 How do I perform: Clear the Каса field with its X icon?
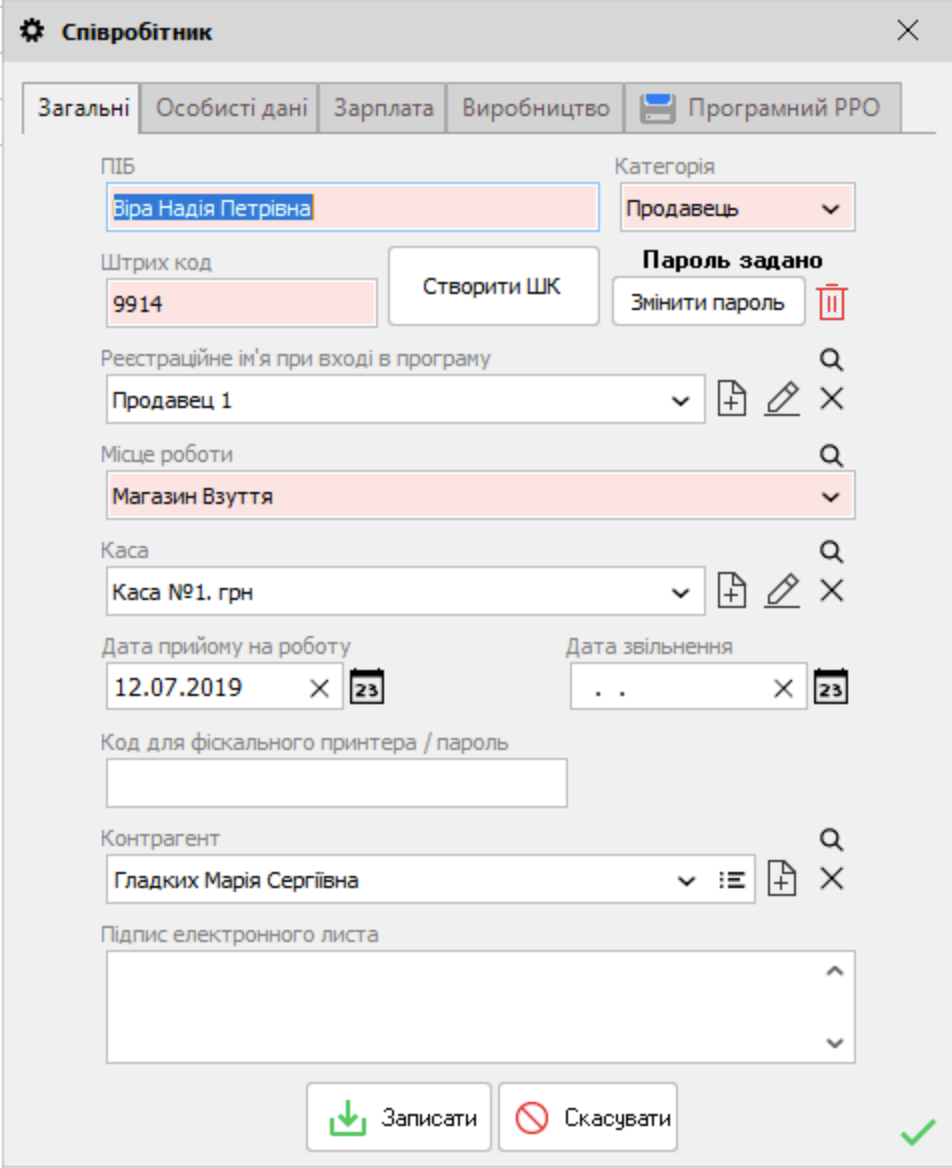(831, 591)
